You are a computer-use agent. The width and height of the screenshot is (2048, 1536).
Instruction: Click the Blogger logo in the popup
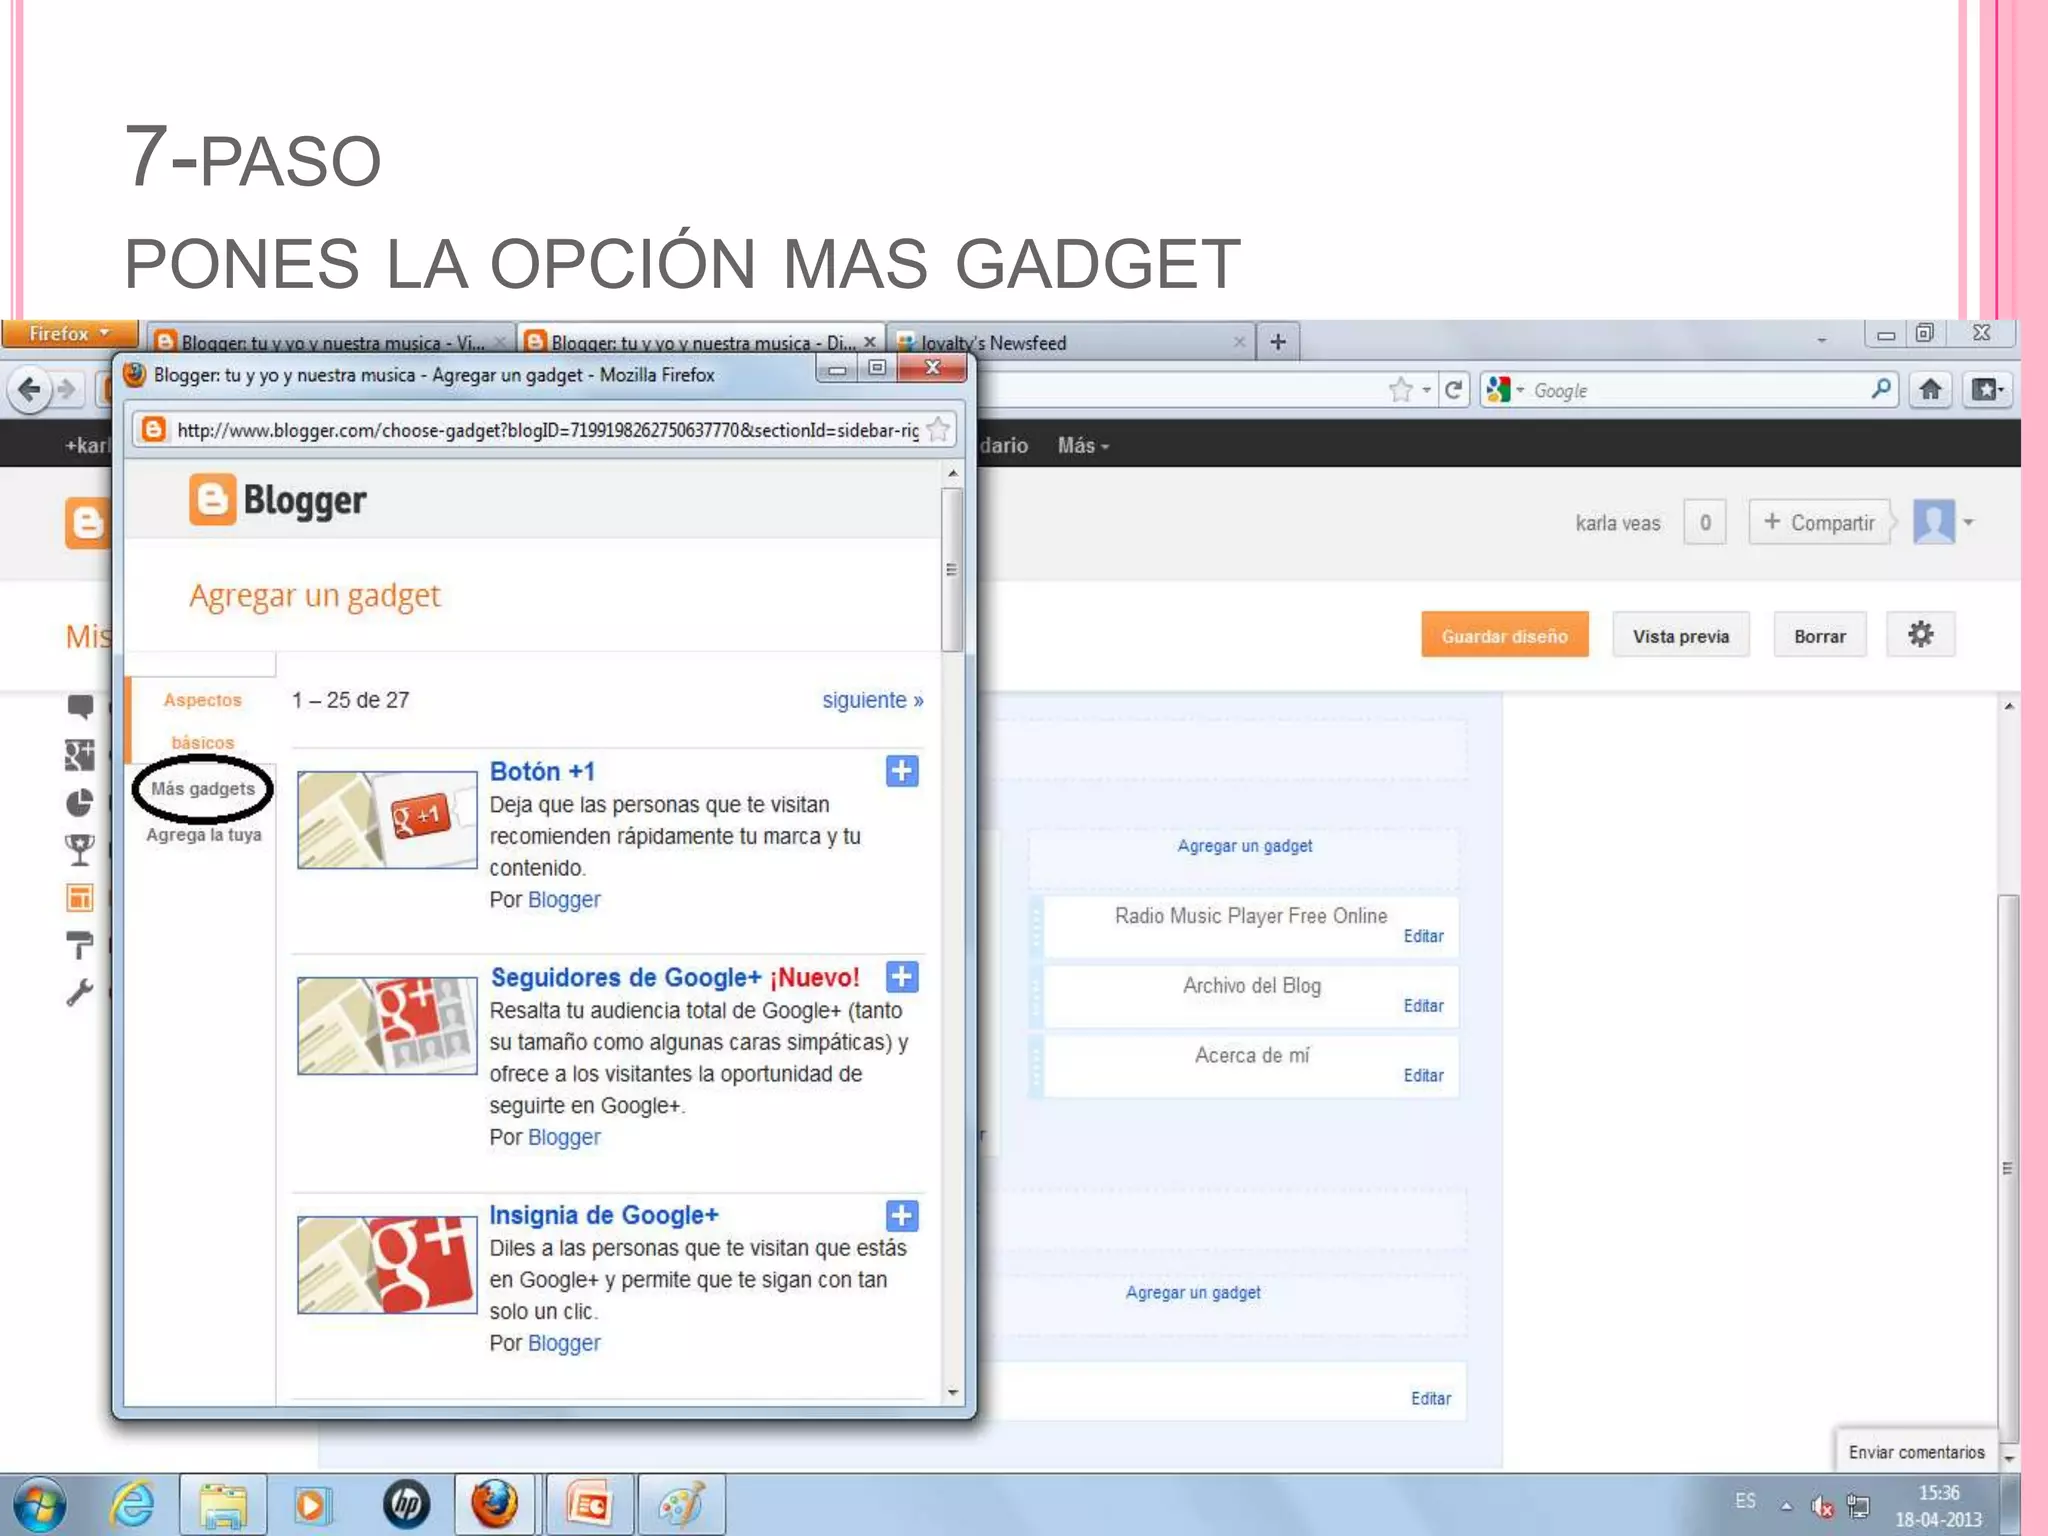point(278,500)
